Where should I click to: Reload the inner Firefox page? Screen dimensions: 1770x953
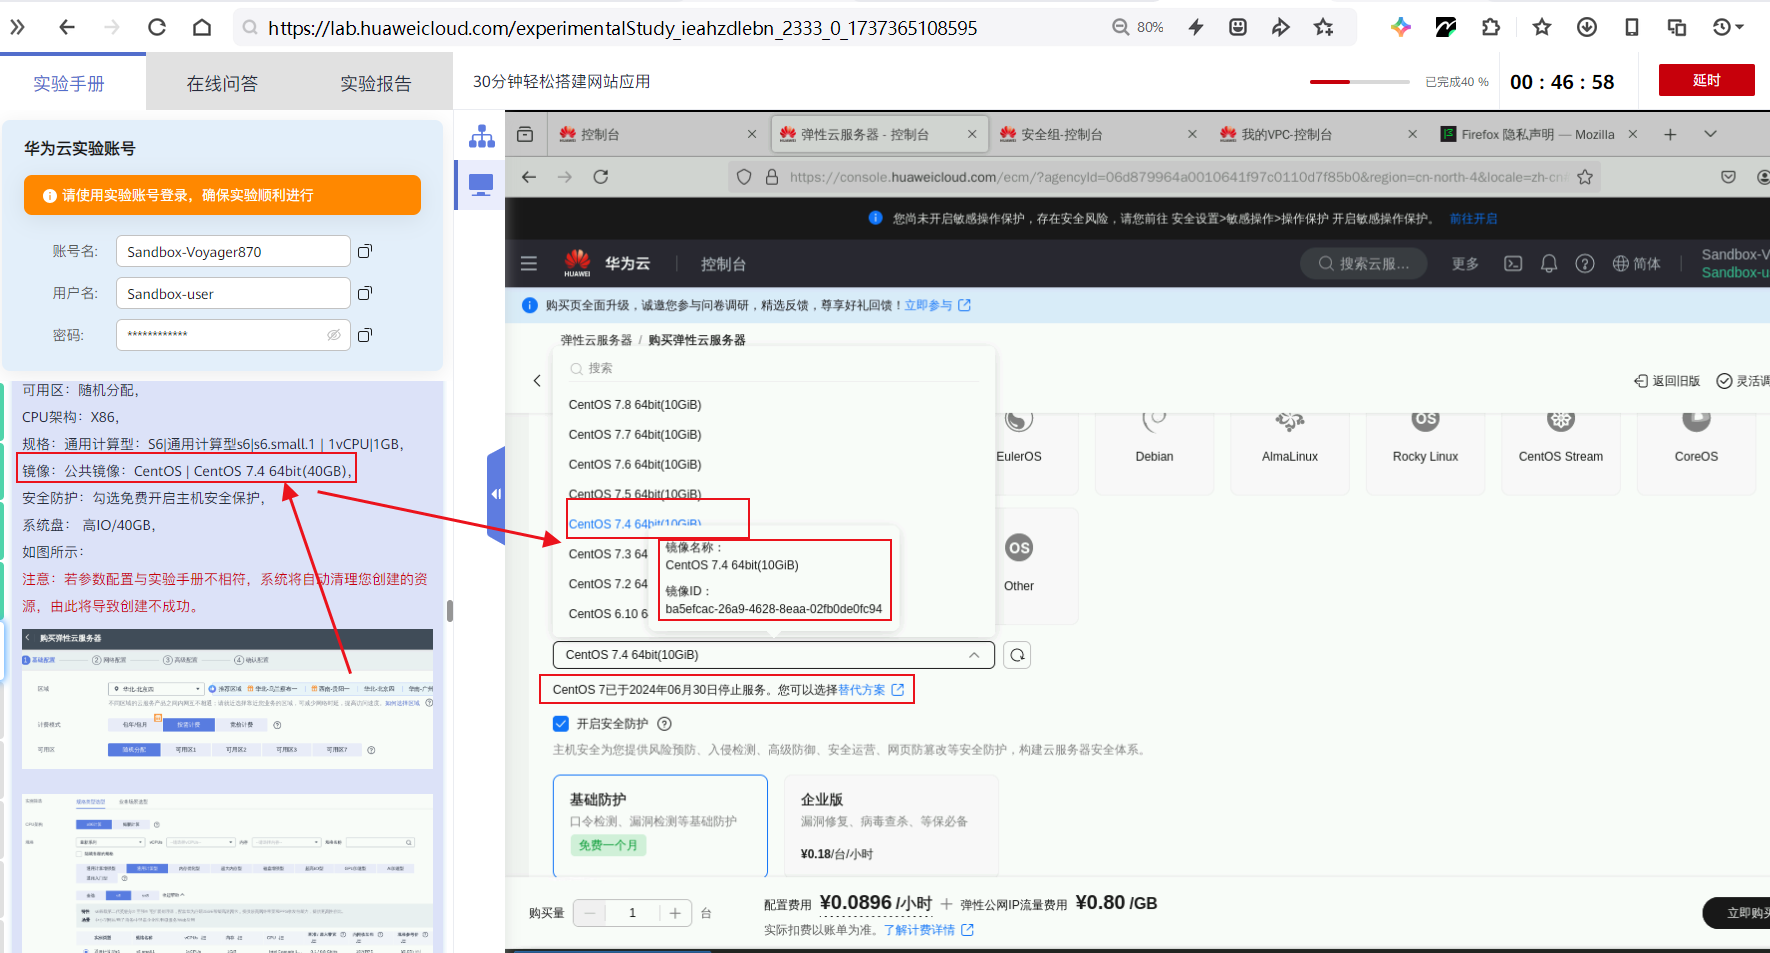coord(601,177)
